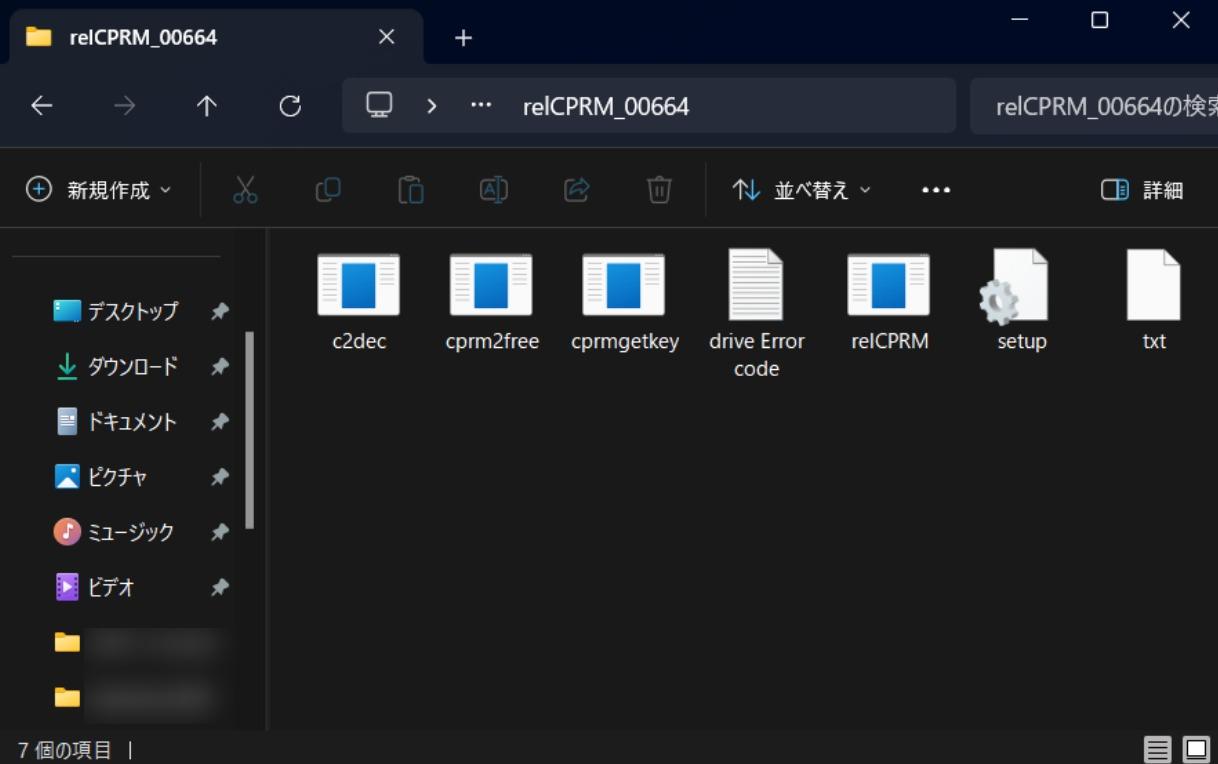The width and height of the screenshot is (1218, 764).
Task: Click the pin icon beside ドキュメント
Action: 220,422
